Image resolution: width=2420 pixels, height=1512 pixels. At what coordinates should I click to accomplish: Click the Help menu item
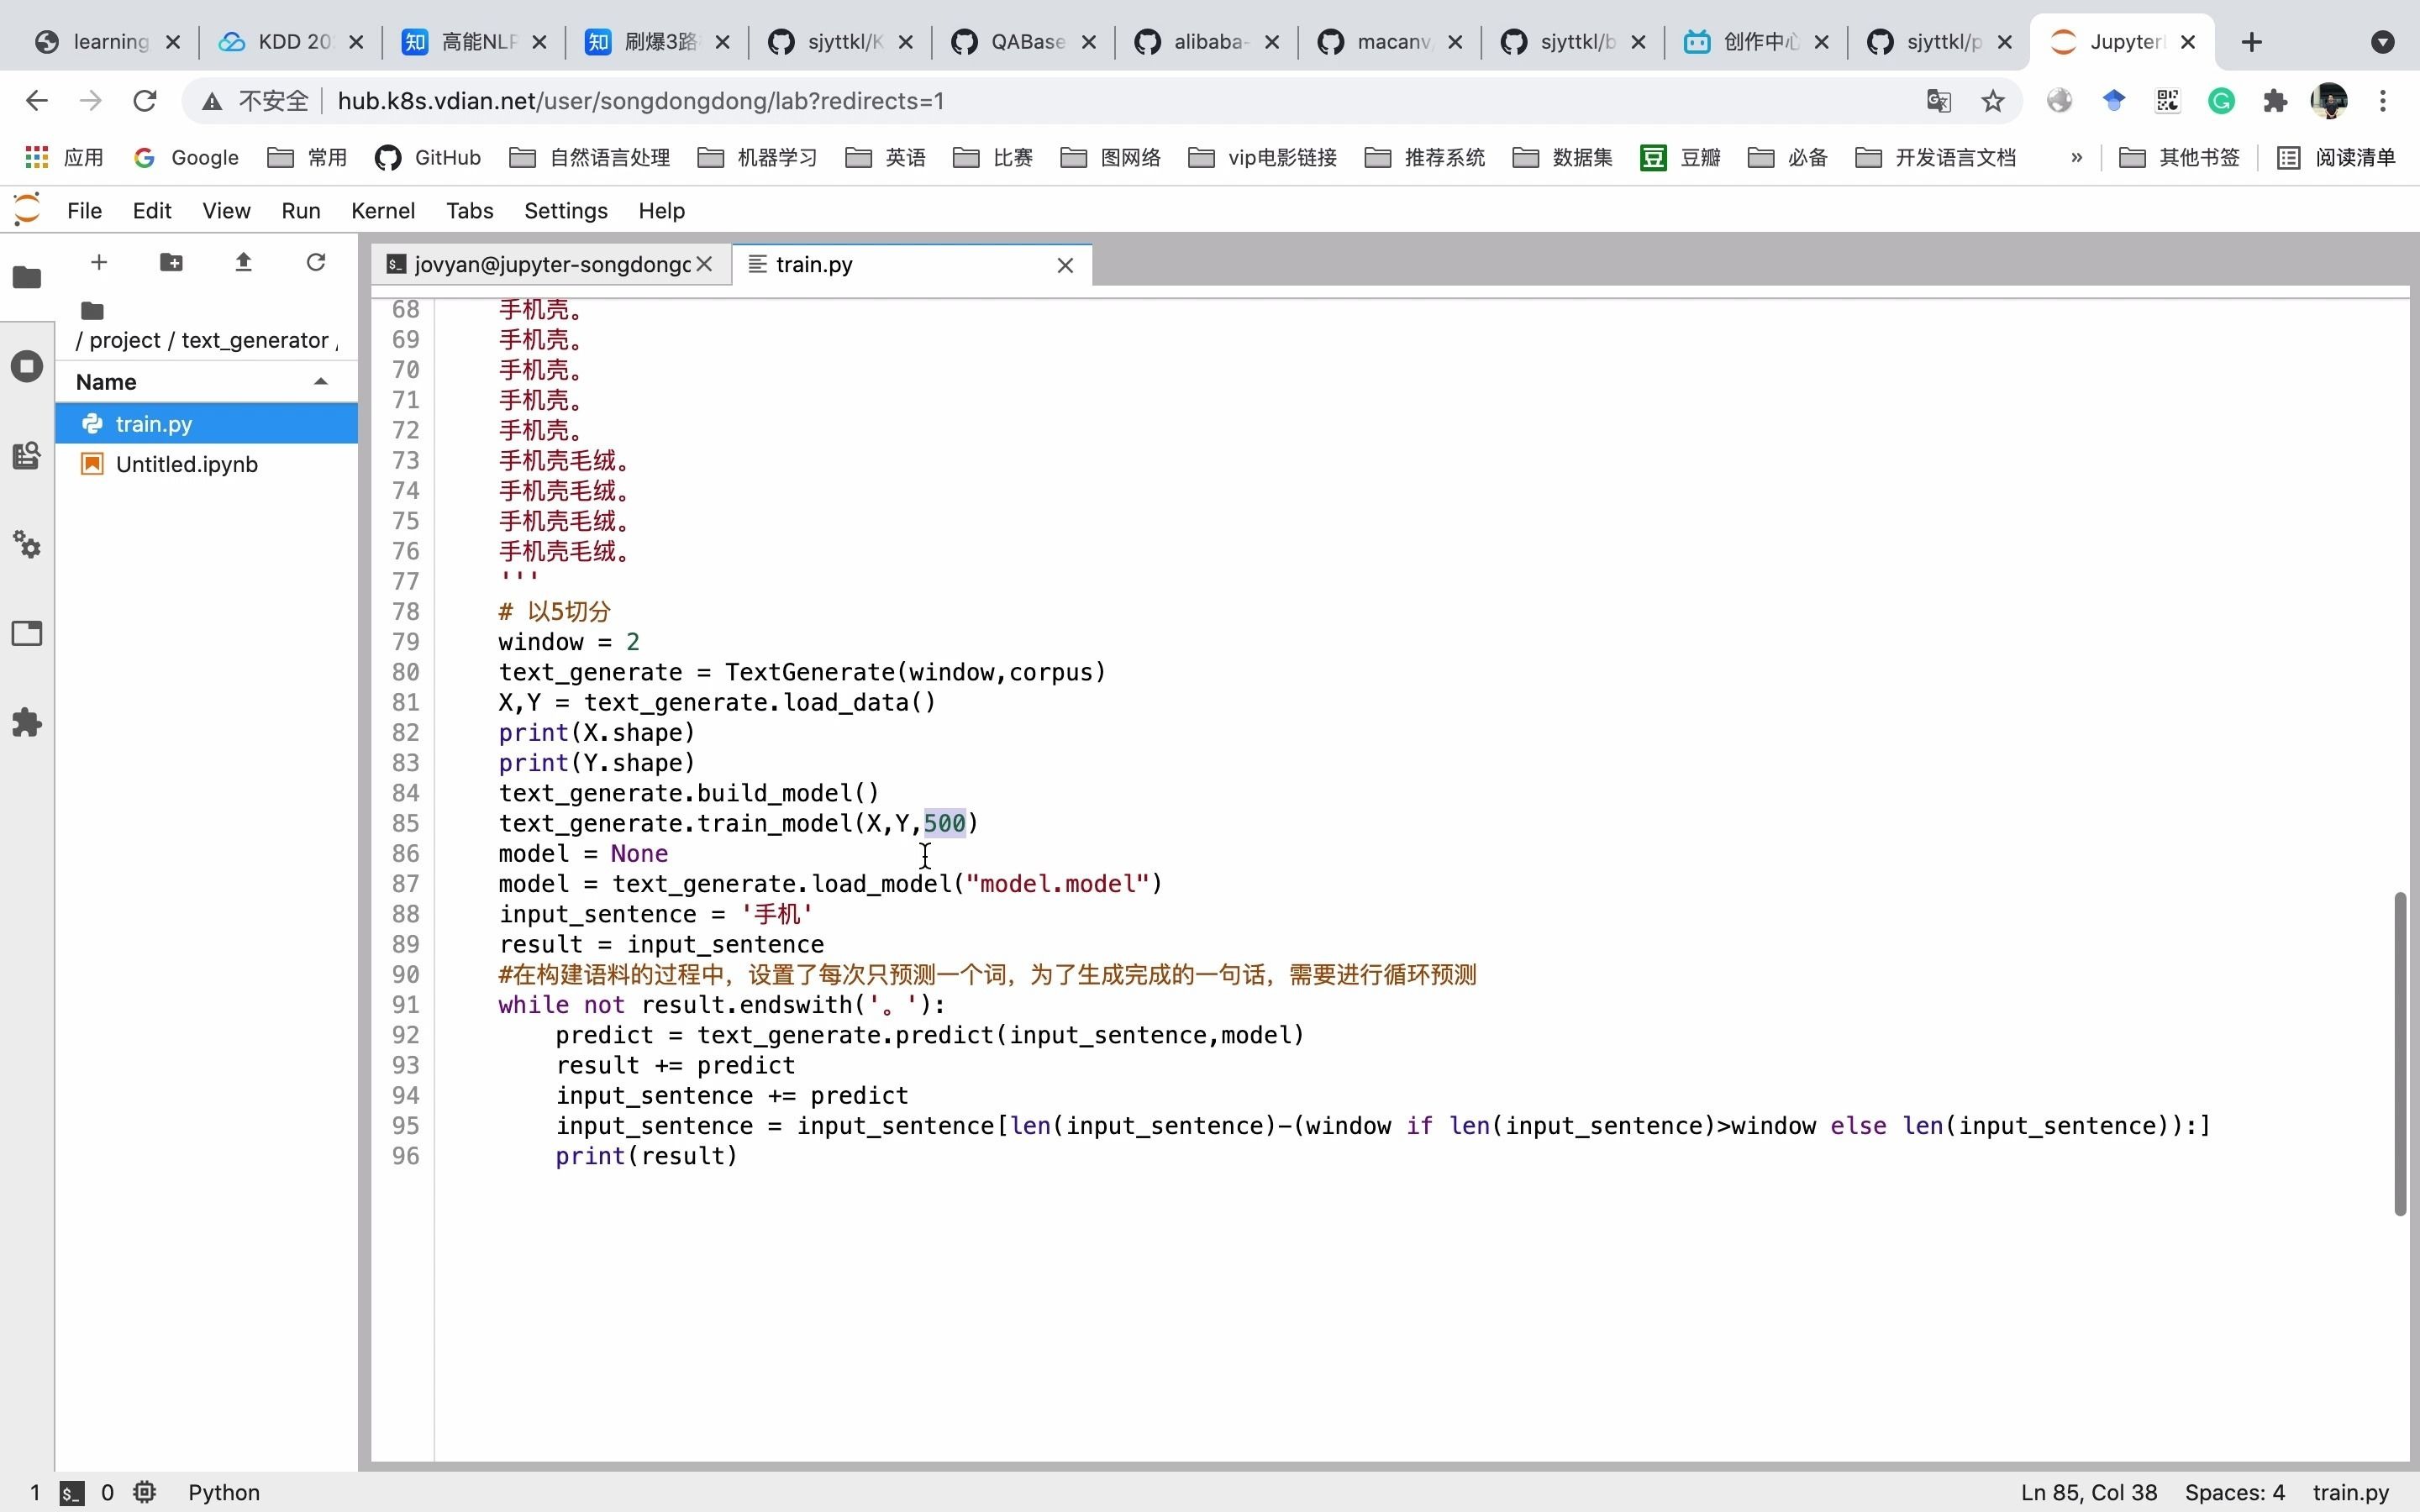coord(662,209)
